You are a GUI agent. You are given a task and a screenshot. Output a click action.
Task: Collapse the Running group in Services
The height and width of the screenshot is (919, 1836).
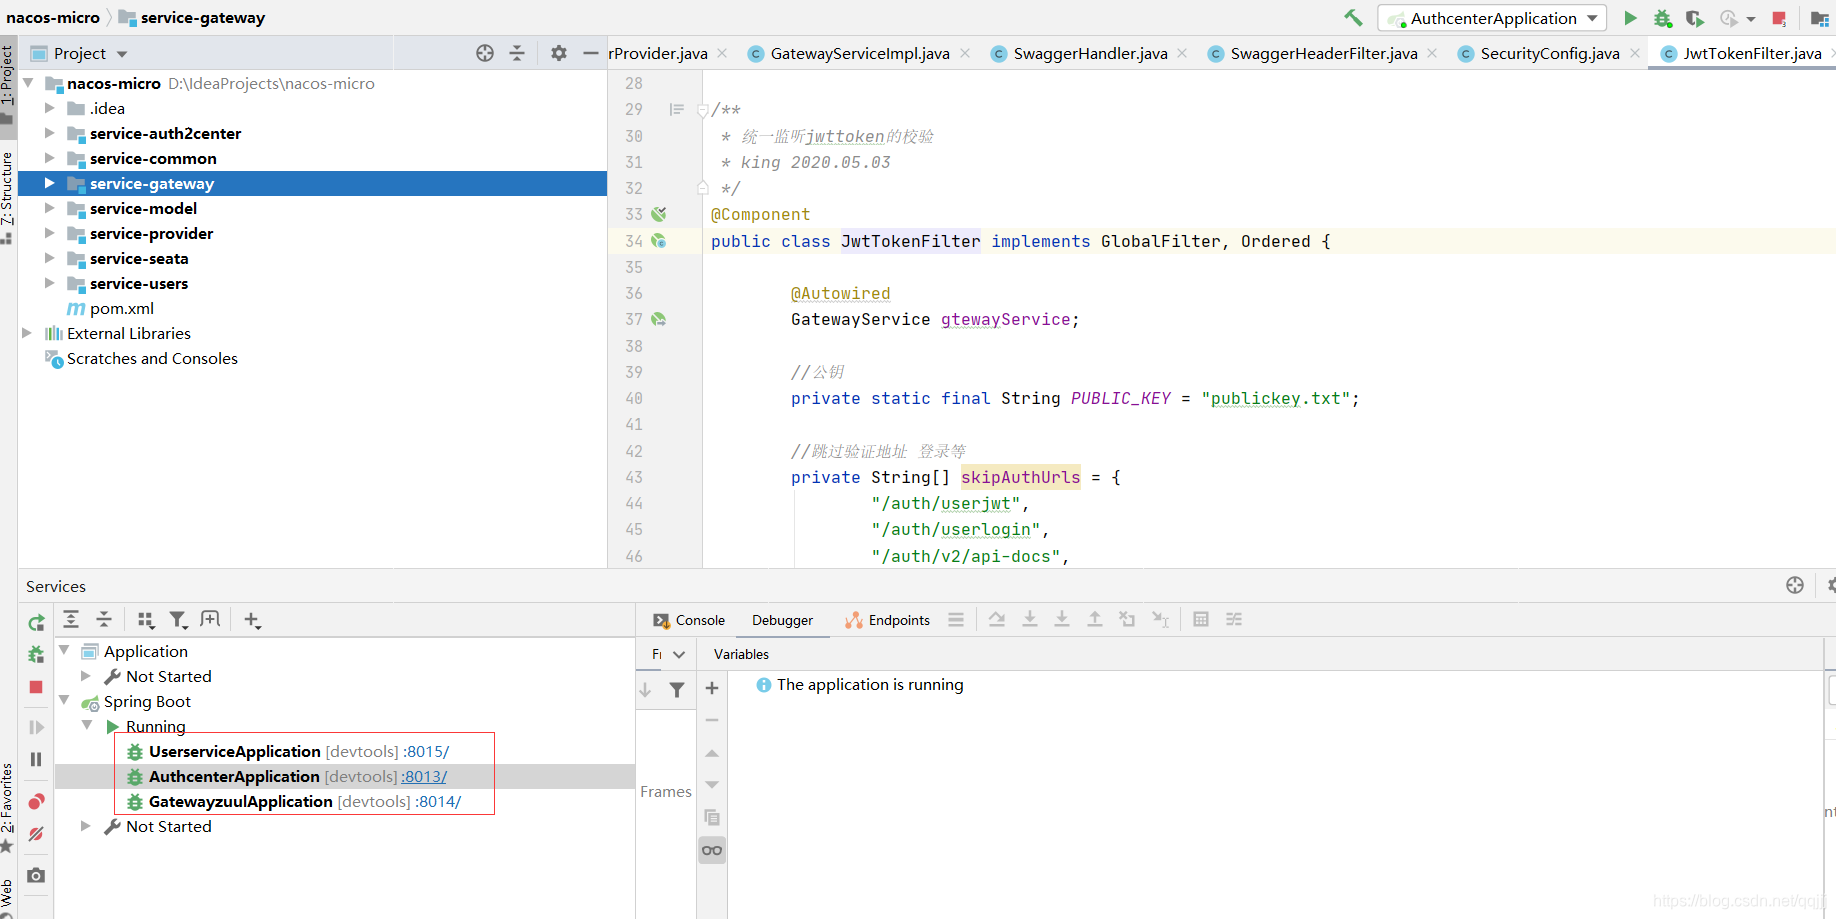pyautogui.click(x=87, y=726)
